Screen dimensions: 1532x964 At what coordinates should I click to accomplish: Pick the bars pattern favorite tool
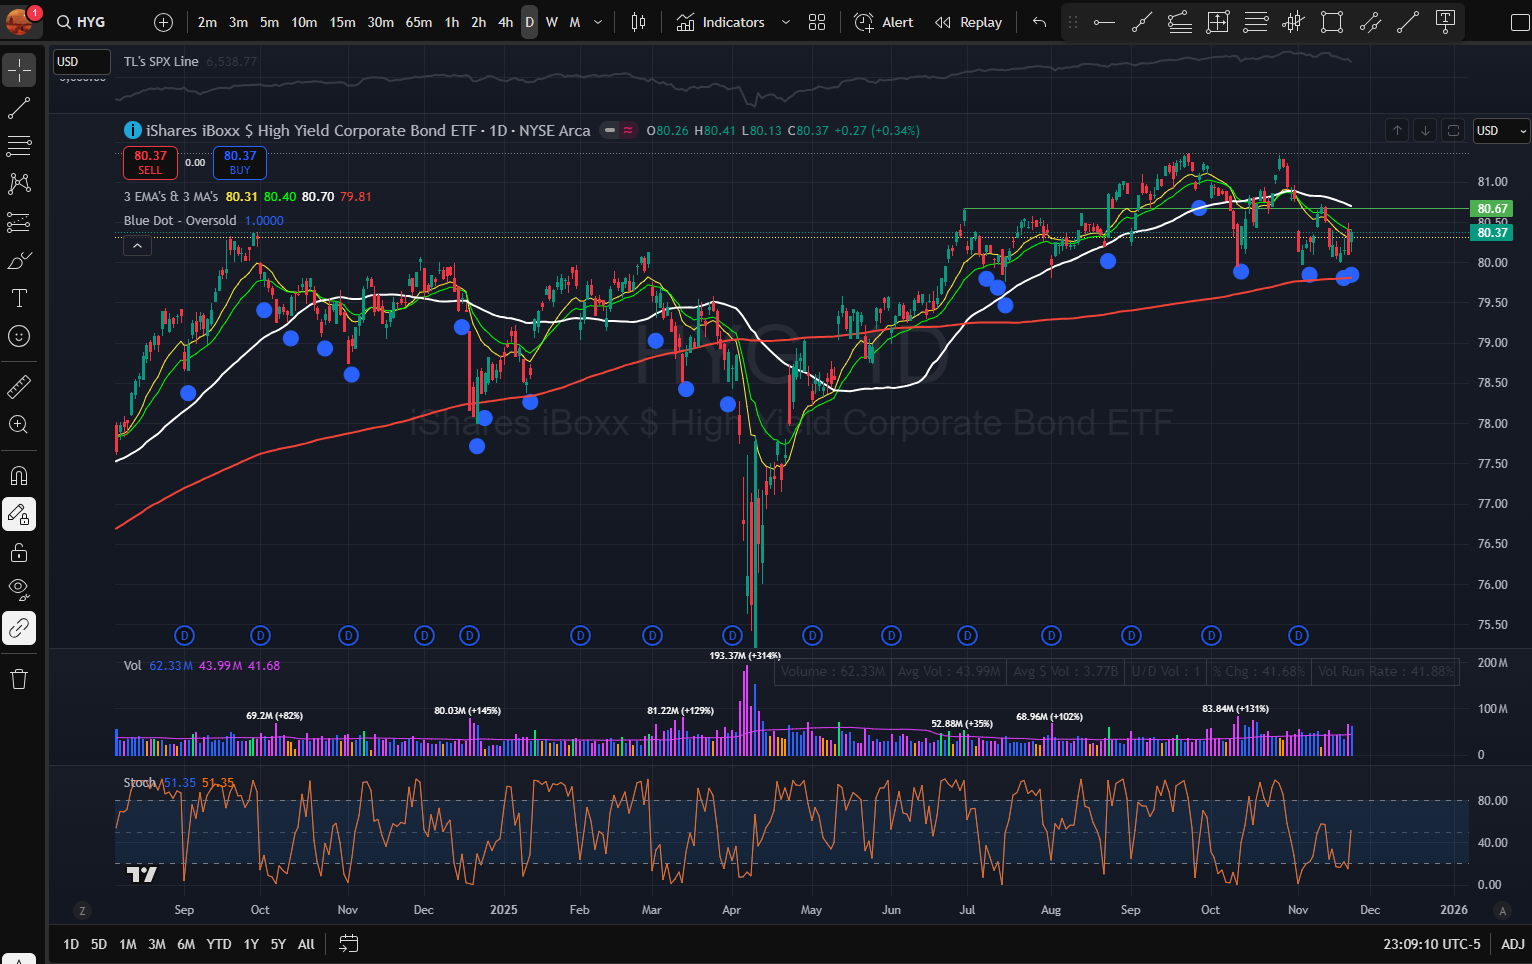1293,22
